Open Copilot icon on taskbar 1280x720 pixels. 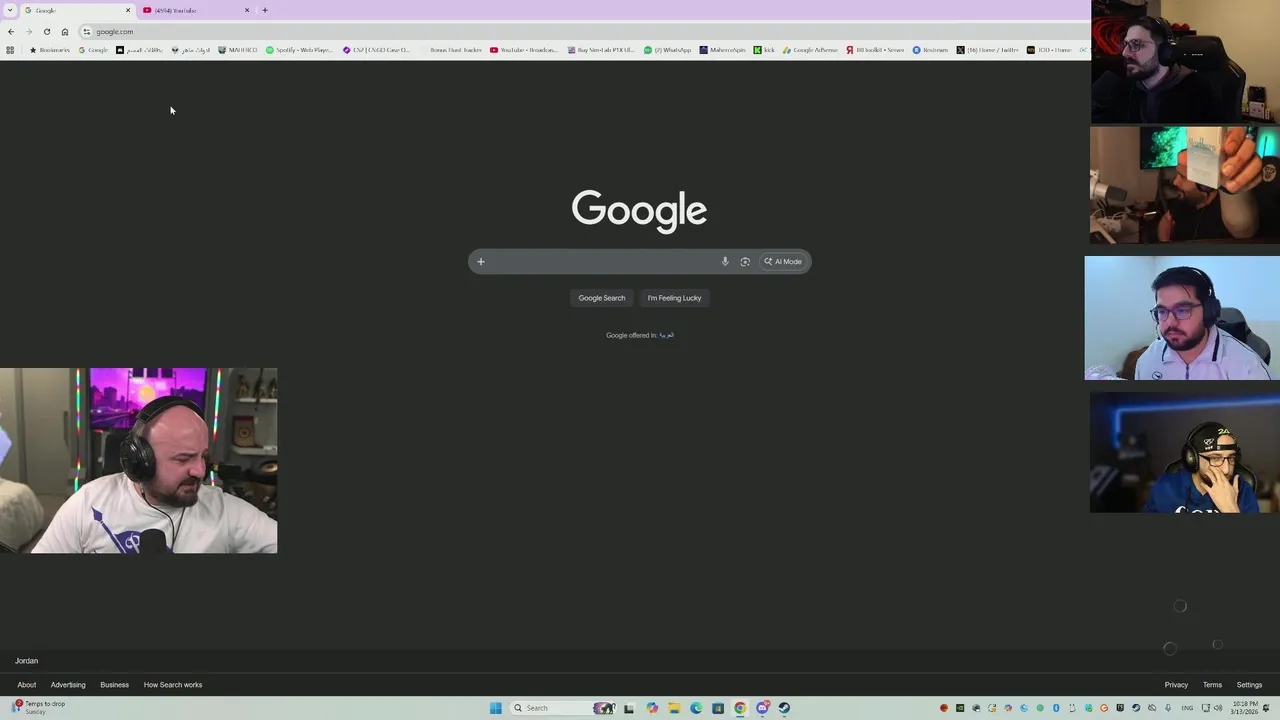[652, 708]
